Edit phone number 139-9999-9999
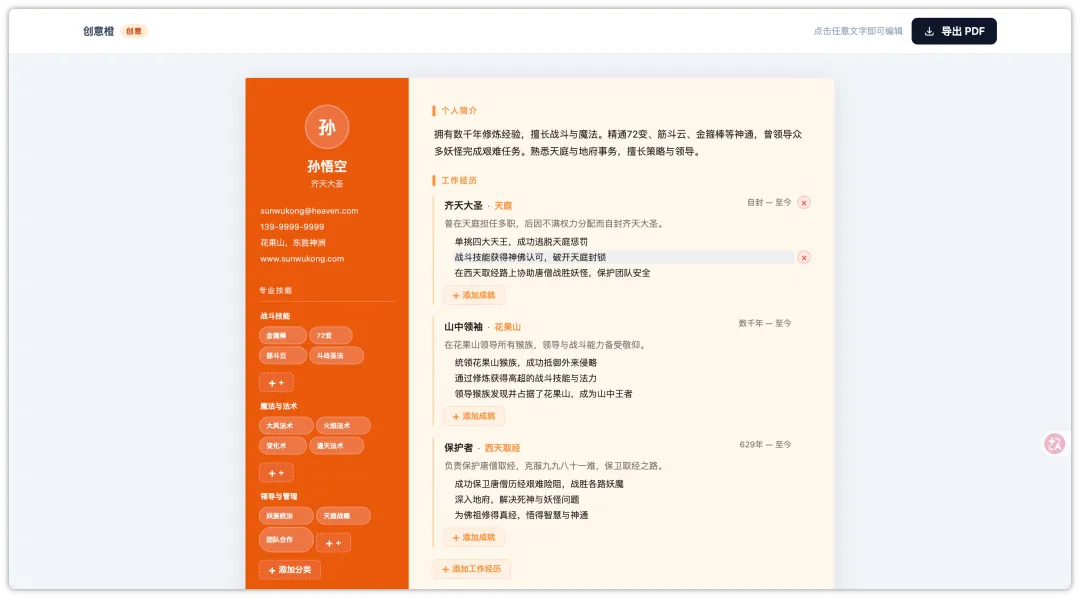This screenshot has height=598, width=1080. point(292,227)
